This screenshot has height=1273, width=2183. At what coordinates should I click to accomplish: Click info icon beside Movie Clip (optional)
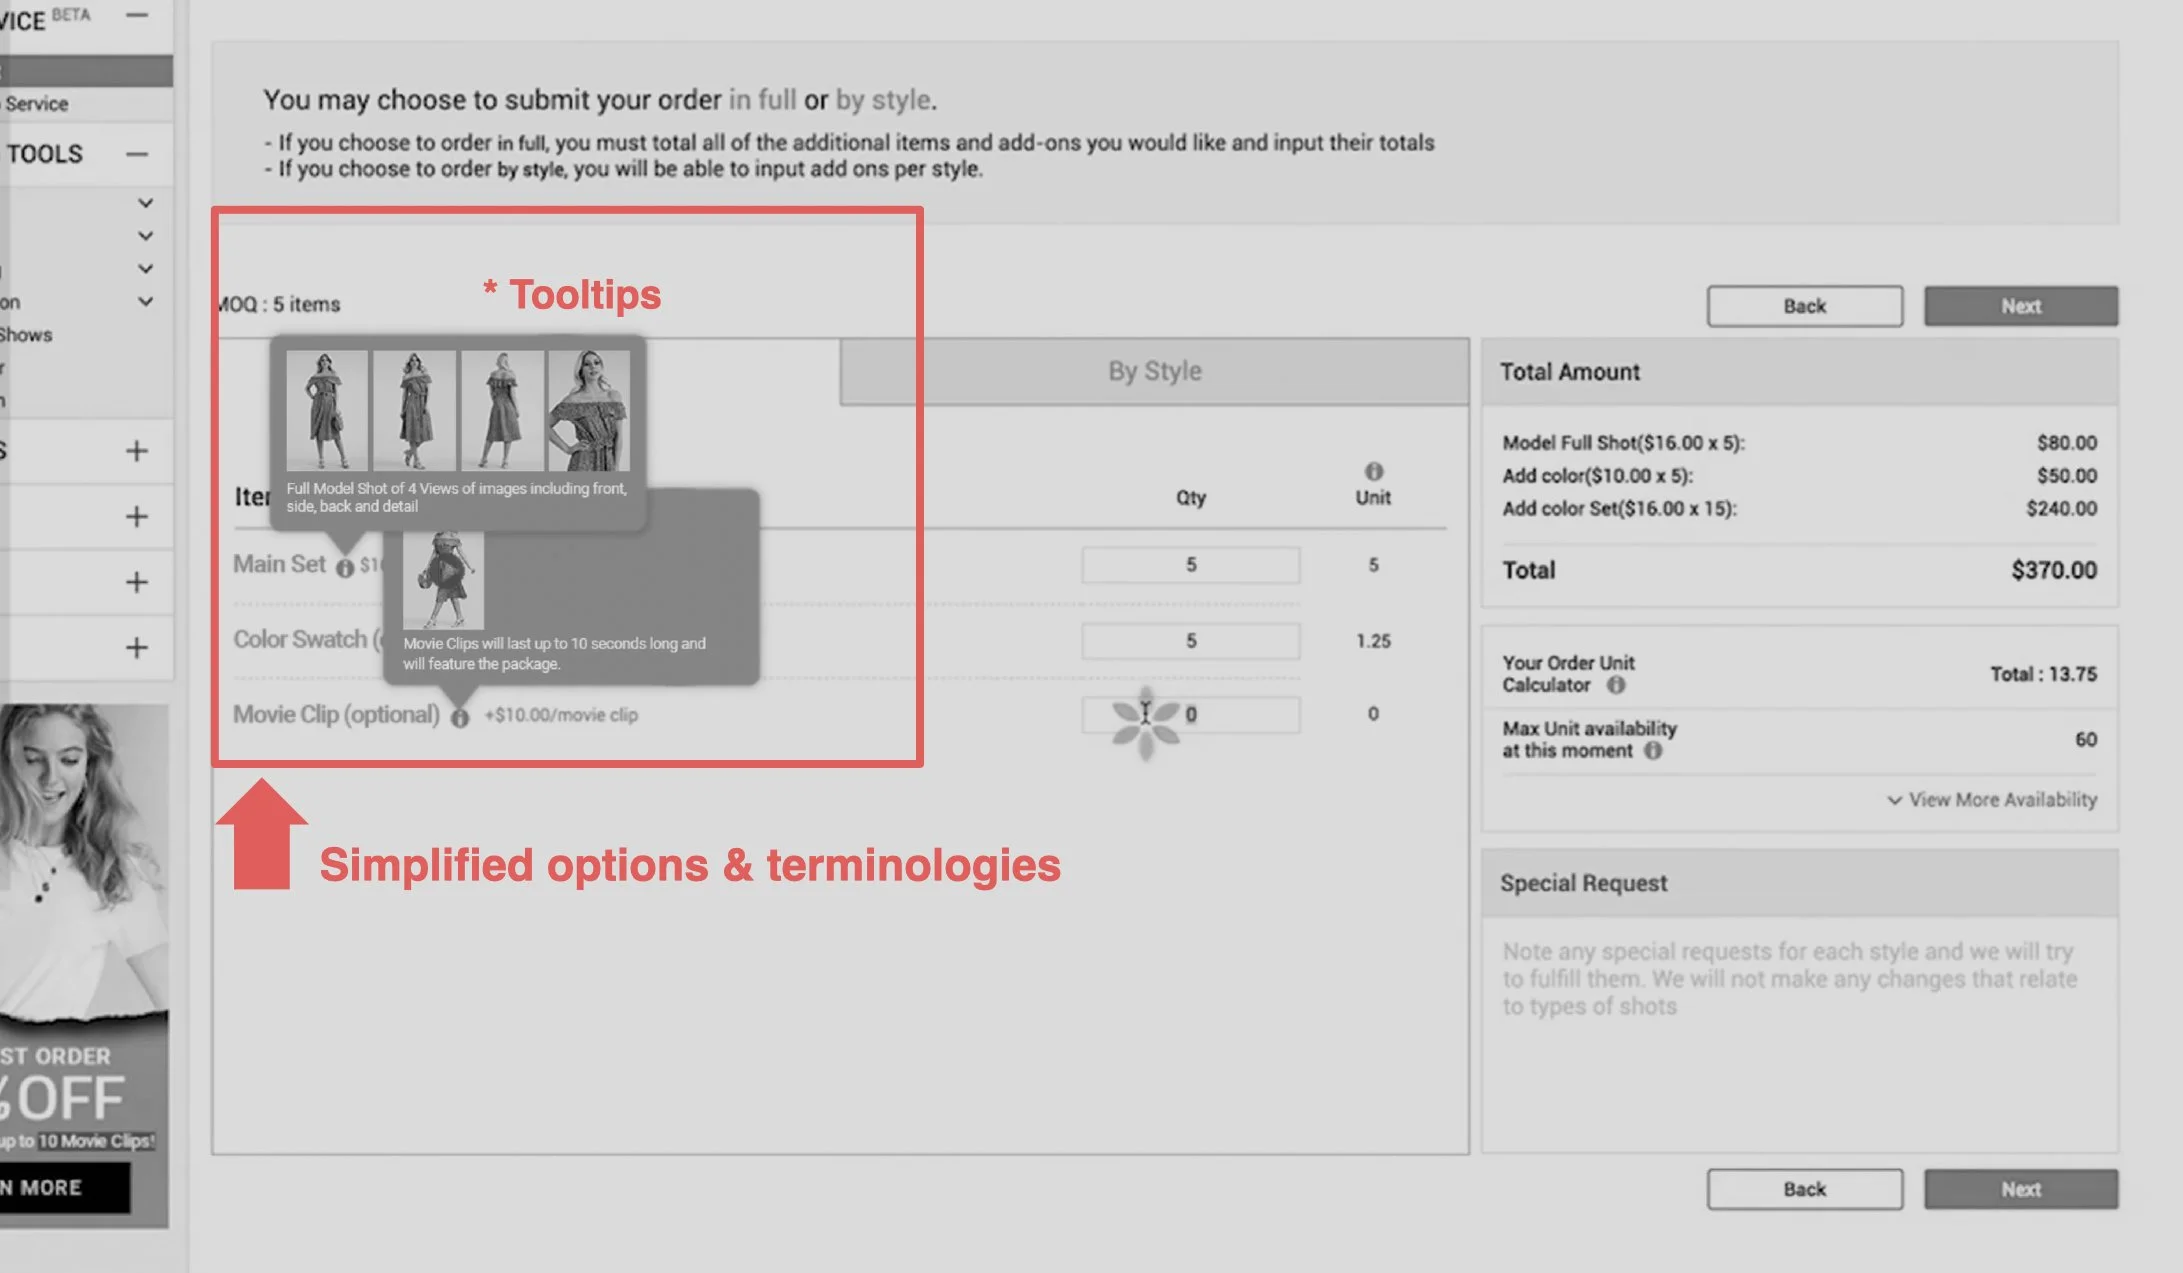459,717
